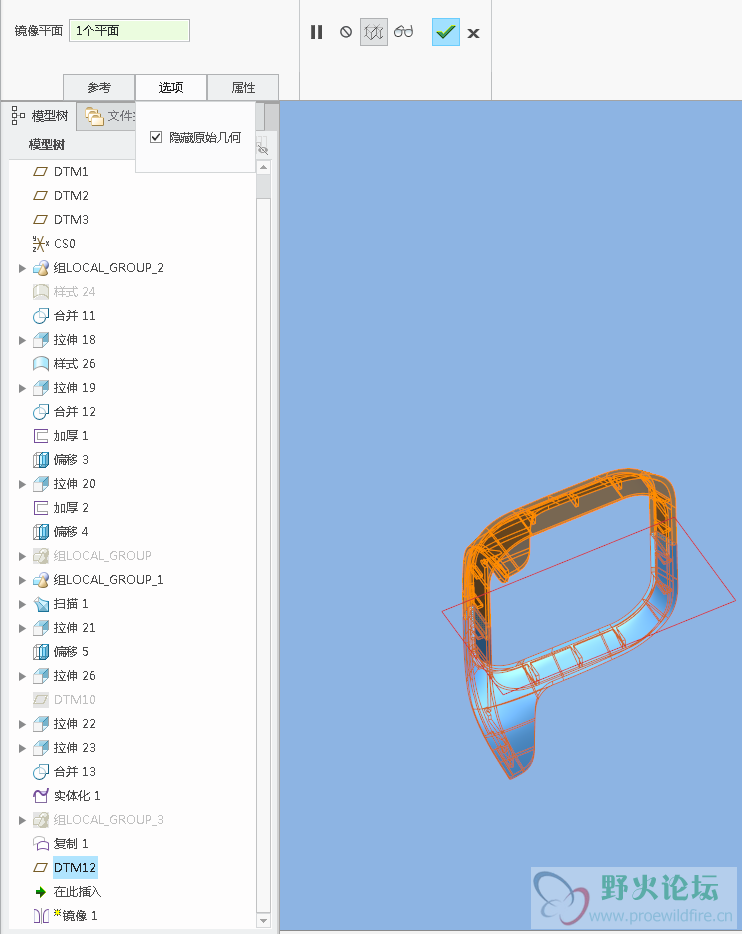
Task: Click the 偏移 5 offset icon
Action: (x=40, y=652)
